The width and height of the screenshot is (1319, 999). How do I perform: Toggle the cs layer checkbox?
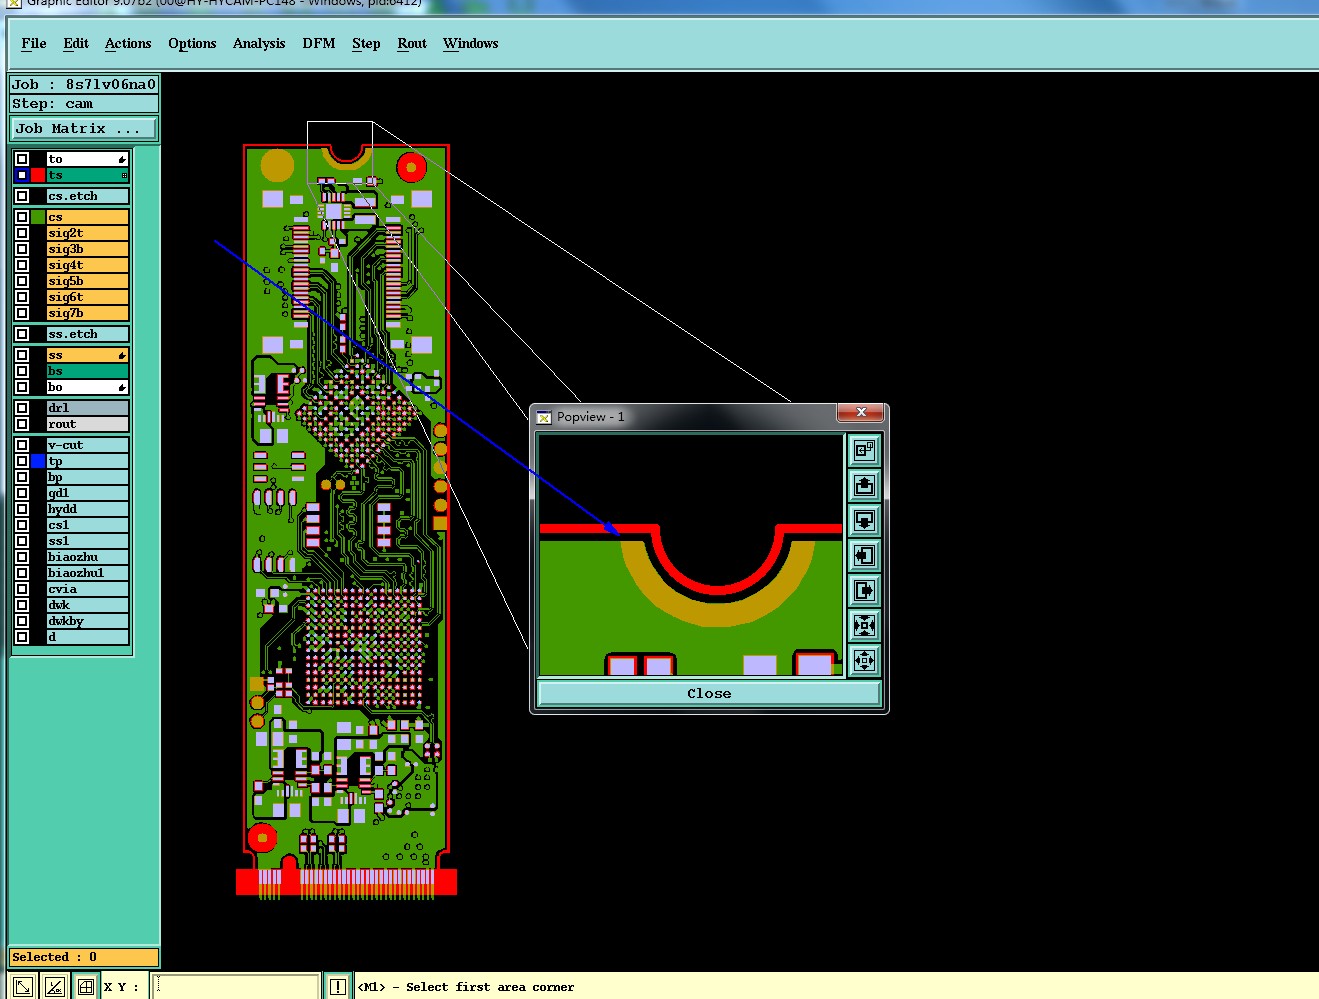coord(22,217)
